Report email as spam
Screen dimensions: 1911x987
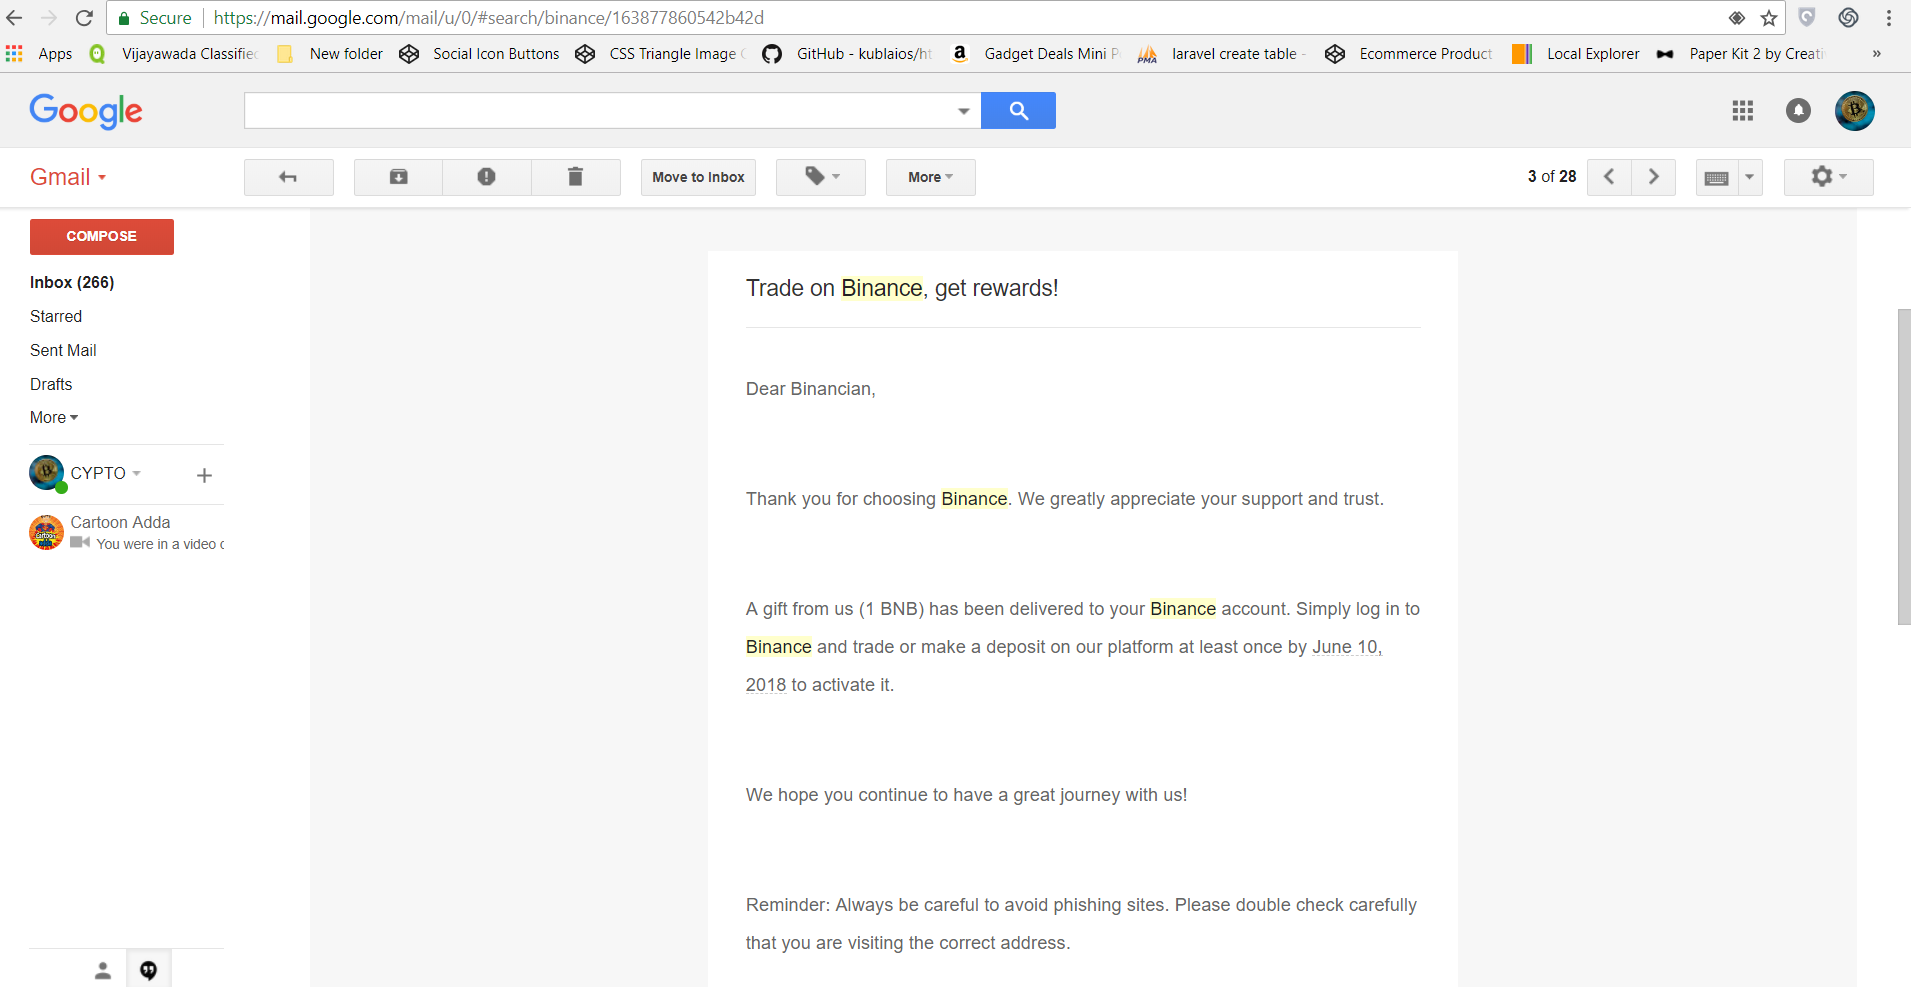[487, 177]
